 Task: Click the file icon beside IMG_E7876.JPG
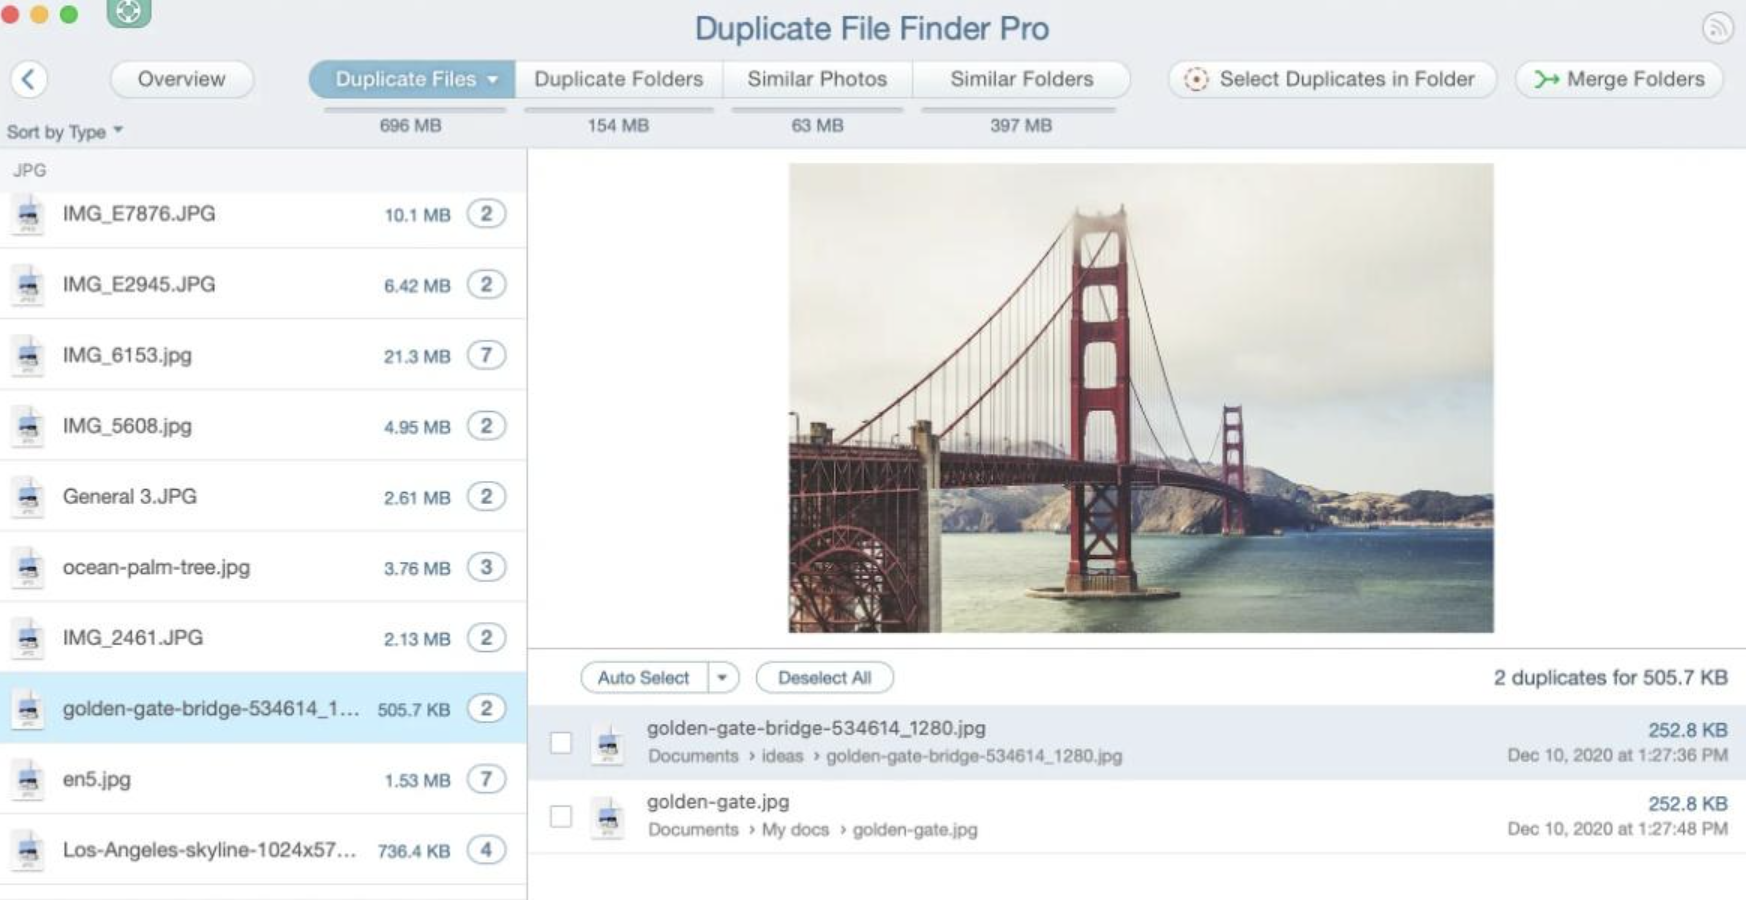click(28, 214)
